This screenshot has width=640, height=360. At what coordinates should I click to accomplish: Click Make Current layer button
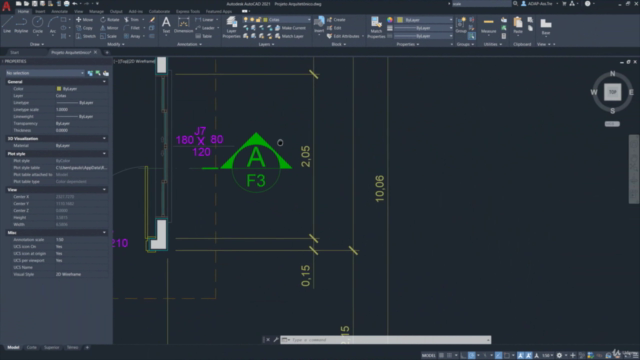[290, 28]
